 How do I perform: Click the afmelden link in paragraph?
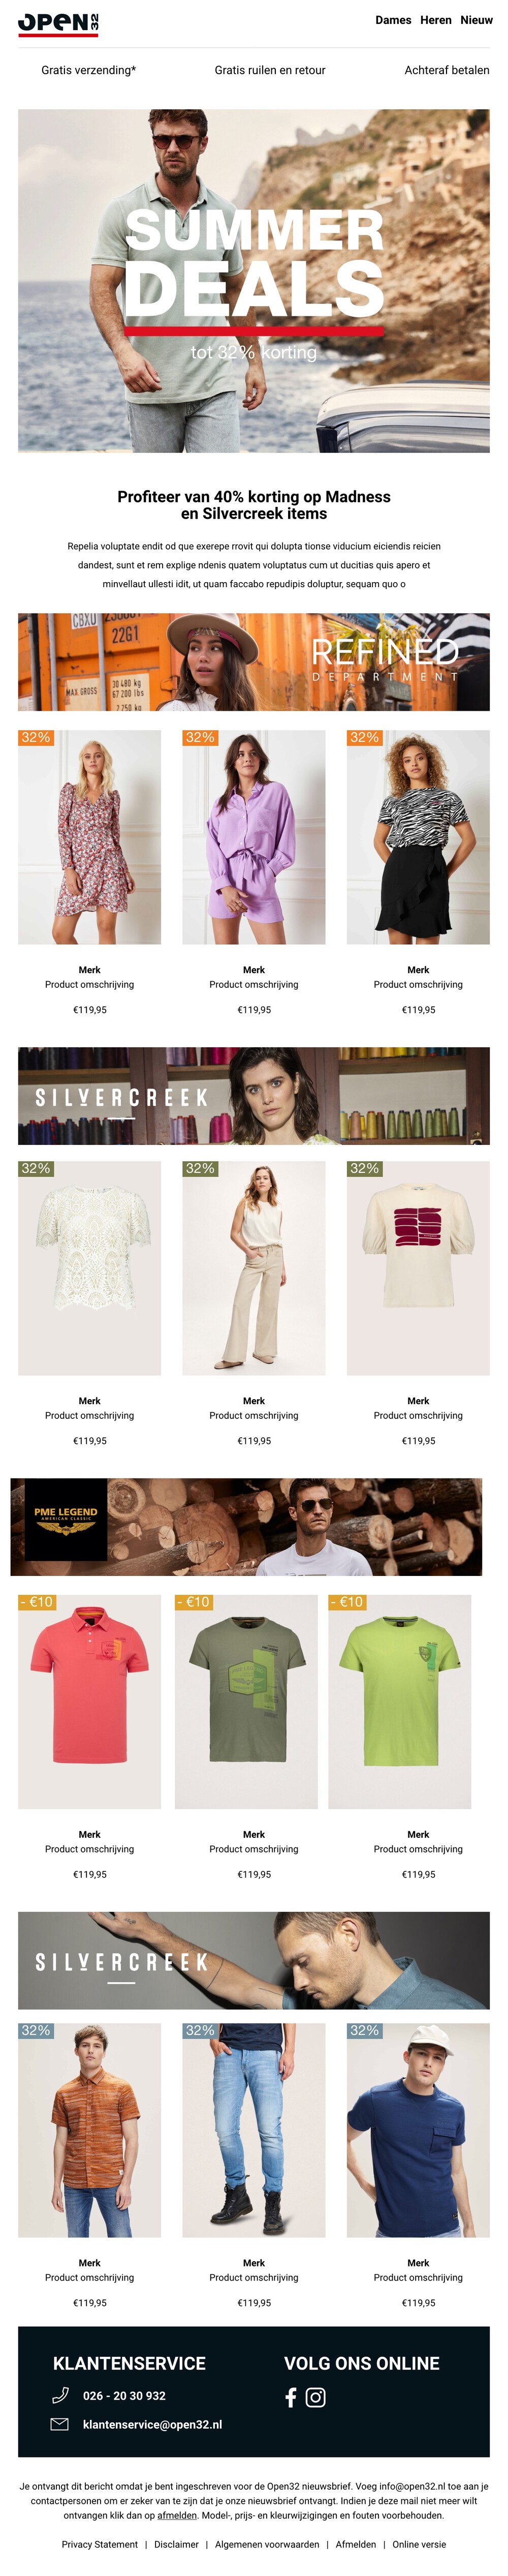(x=177, y=2515)
